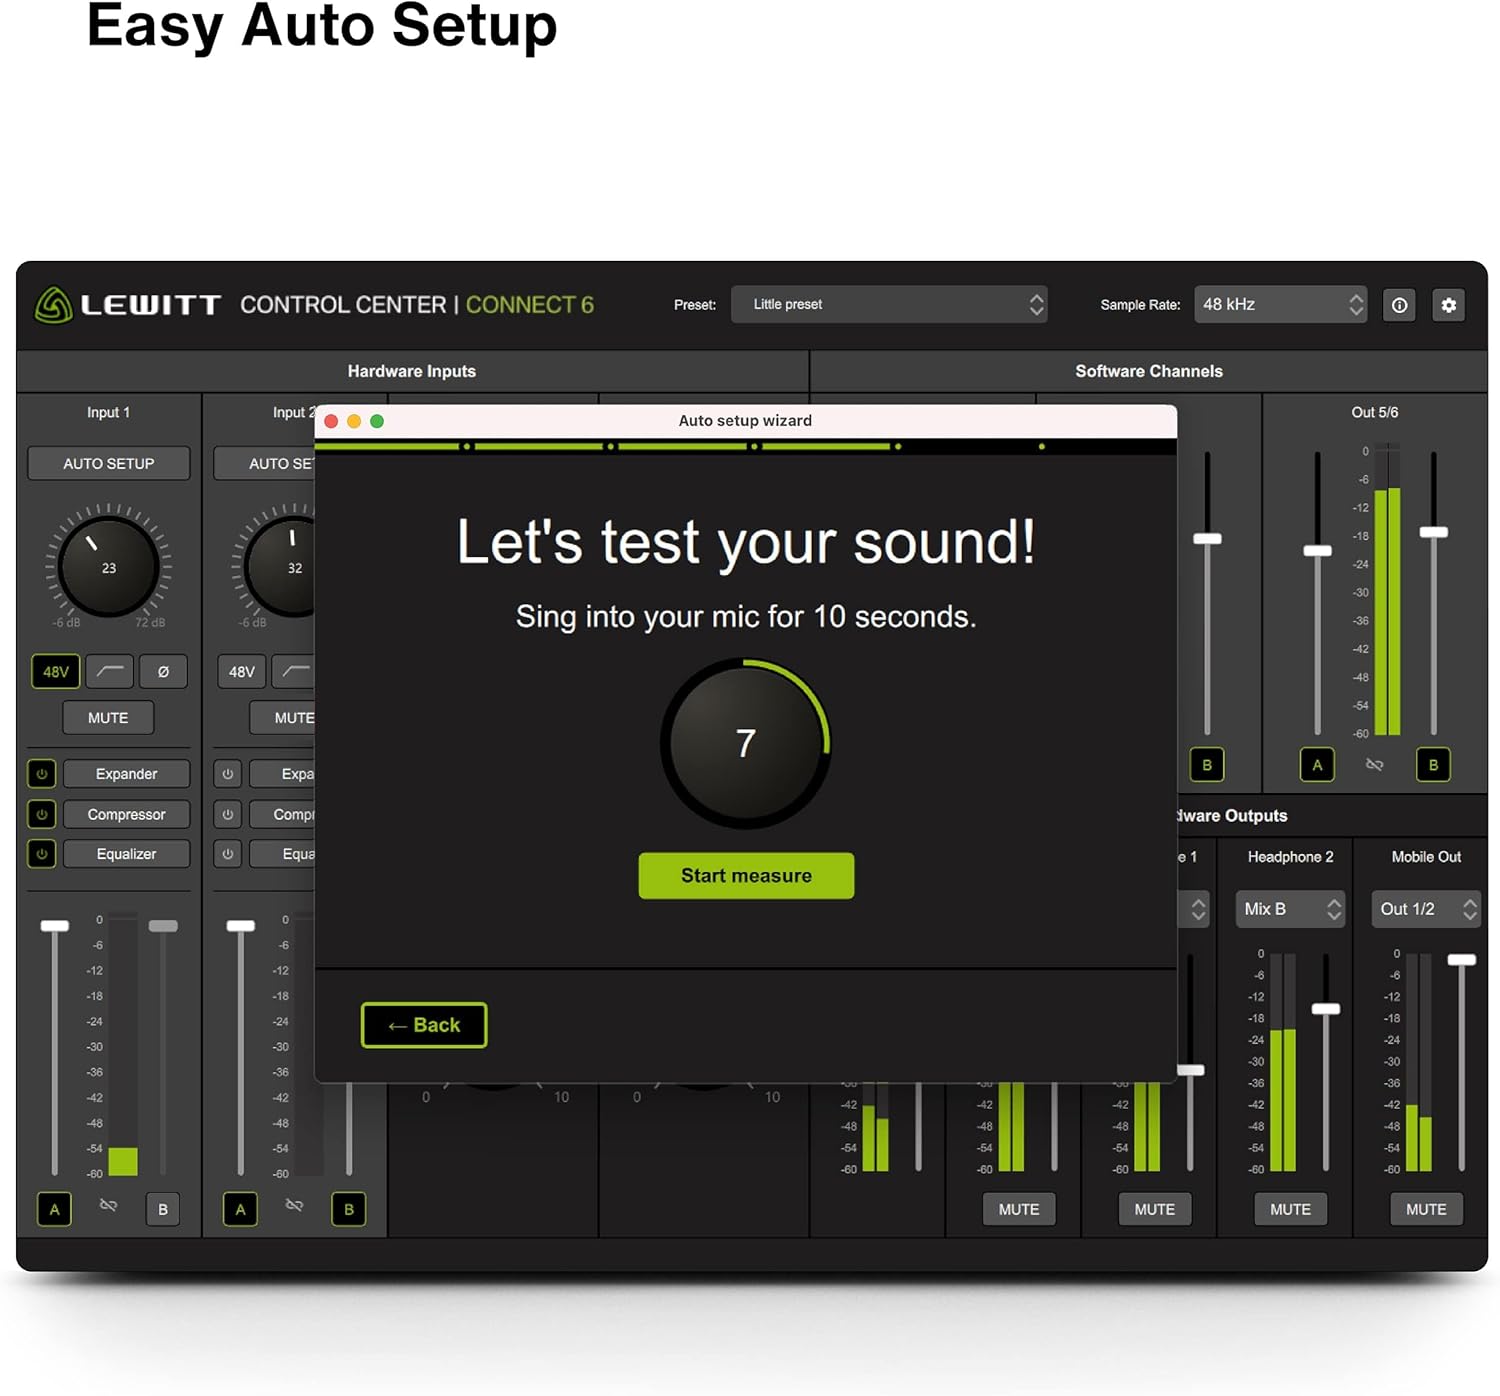Toggle Mix A routing for Input 1
This screenshot has height=1396, width=1500.
[x=55, y=1209]
